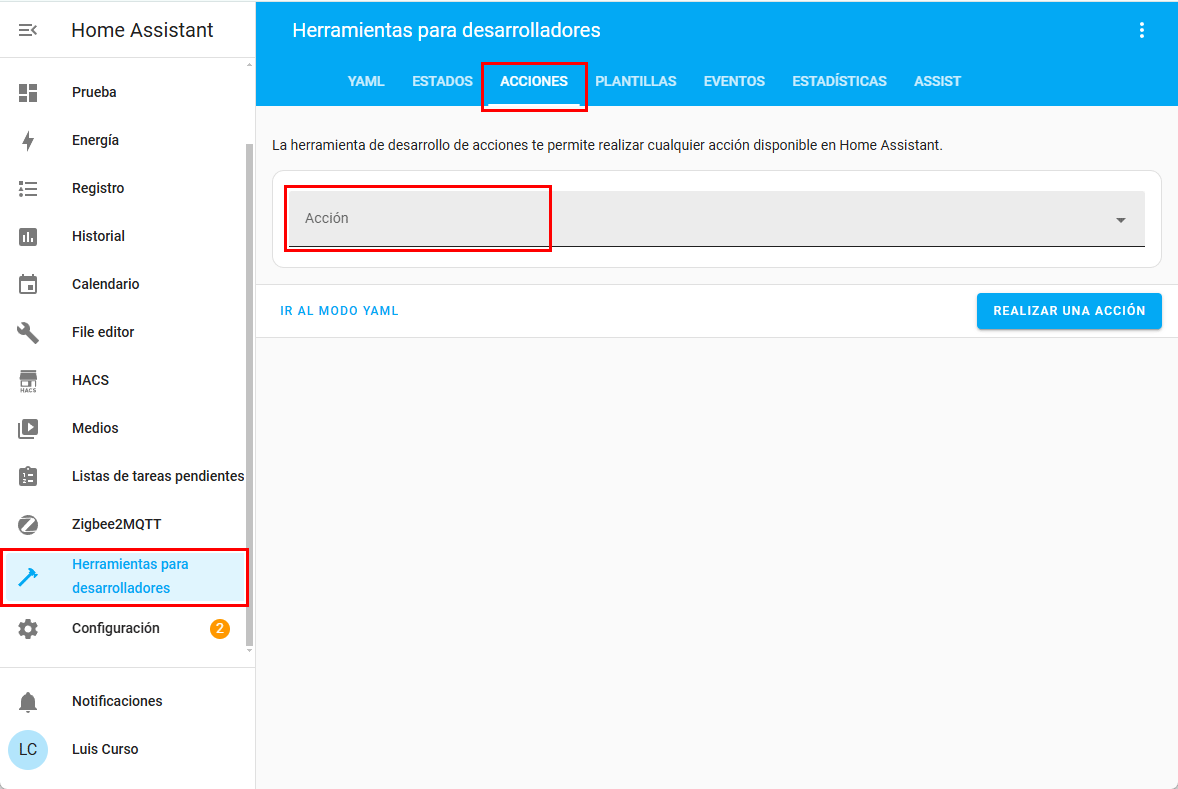Switch to the PLANTILLAS tab
Image resolution: width=1178 pixels, height=789 pixels.
[x=636, y=81]
